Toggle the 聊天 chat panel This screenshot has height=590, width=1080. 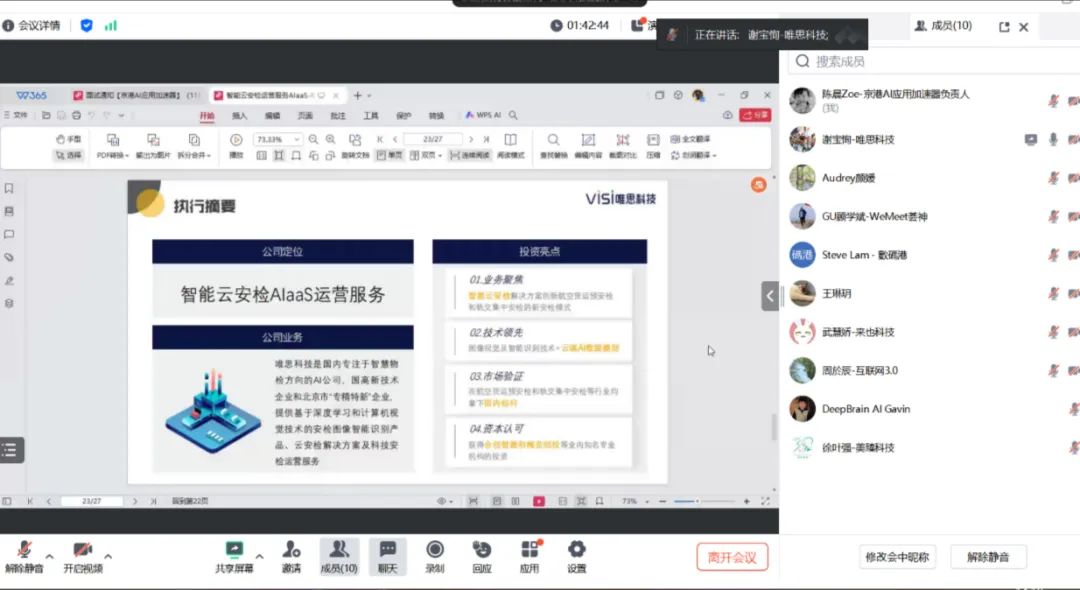pyautogui.click(x=388, y=556)
